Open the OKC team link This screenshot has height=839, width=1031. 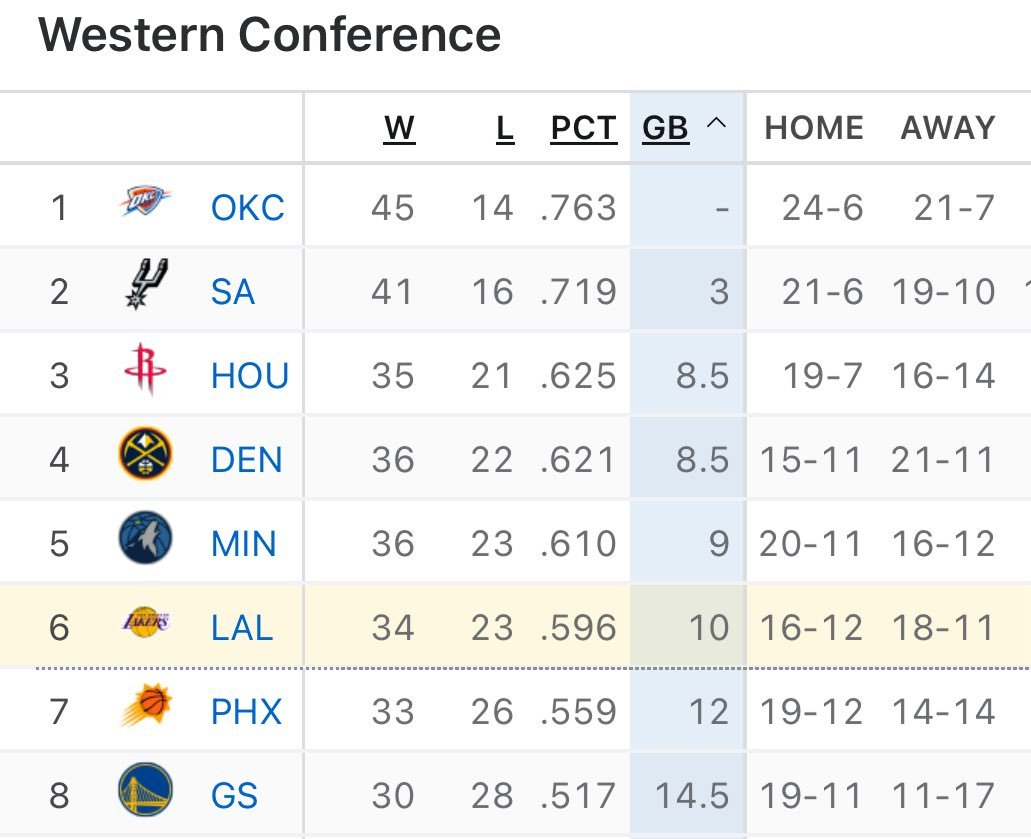248,208
